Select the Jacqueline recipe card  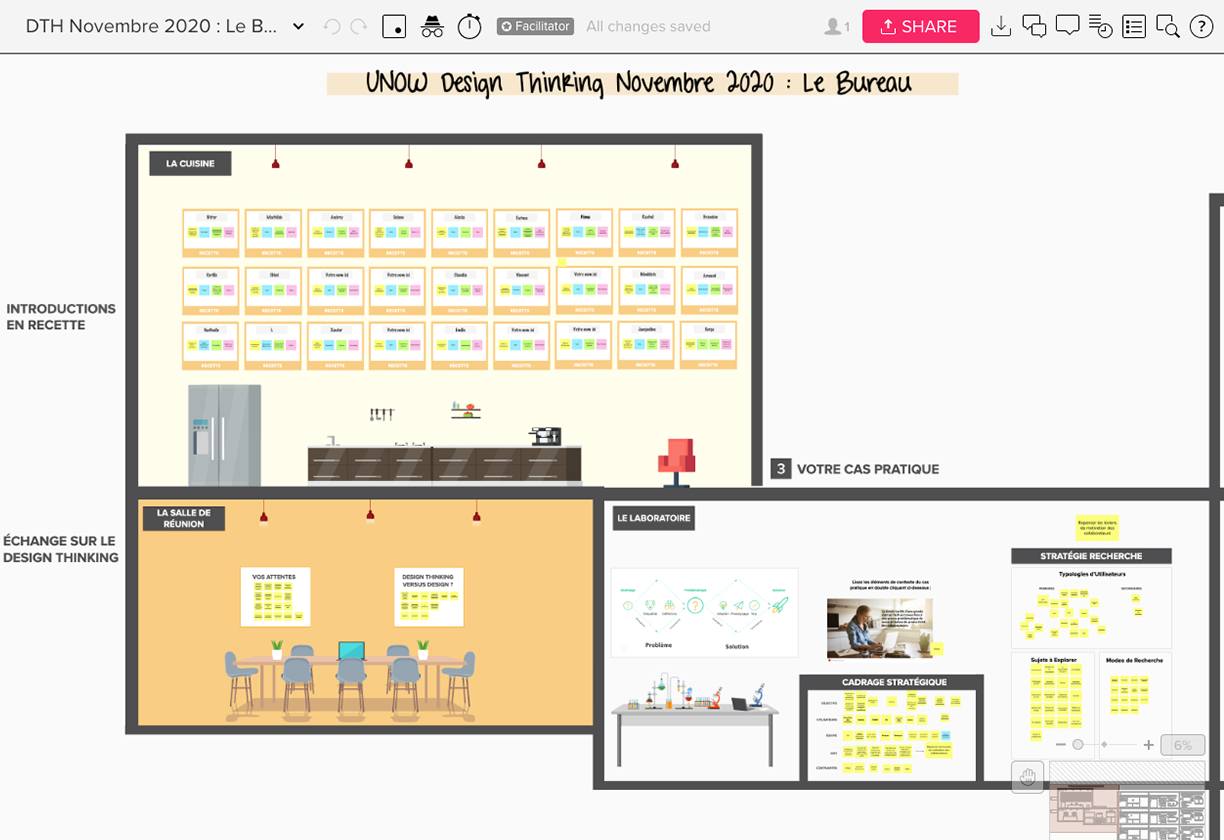pyautogui.click(x=647, y=346)
